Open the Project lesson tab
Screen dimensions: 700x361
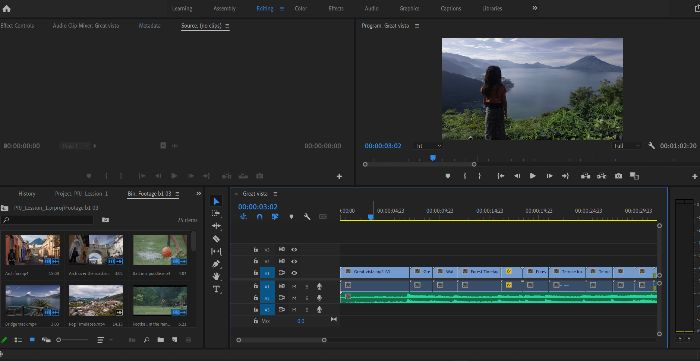pyautogui.click(x=81, y=194)
